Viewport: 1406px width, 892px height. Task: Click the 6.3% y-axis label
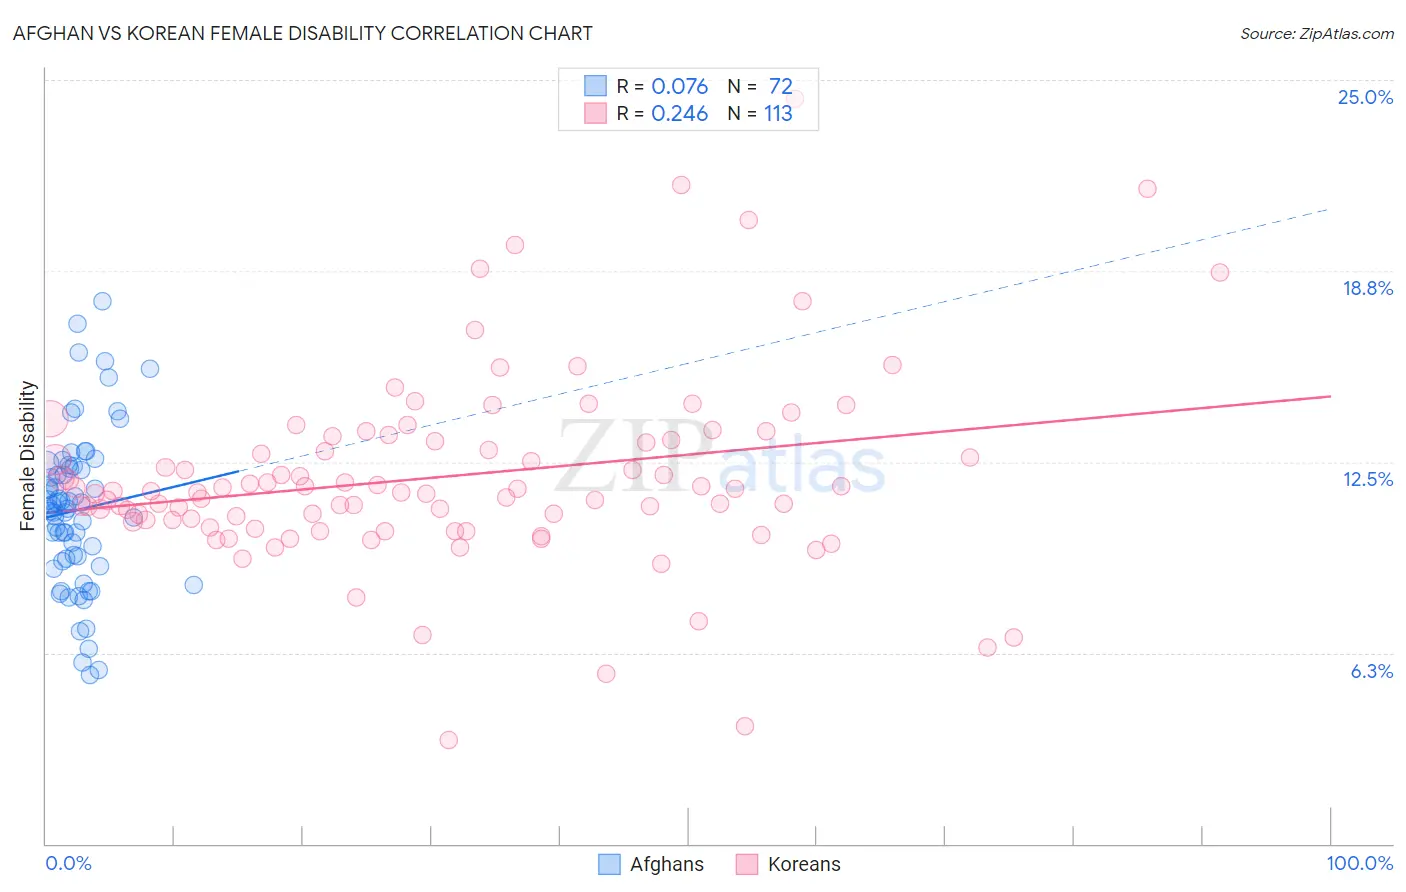tap(1371, 671)
